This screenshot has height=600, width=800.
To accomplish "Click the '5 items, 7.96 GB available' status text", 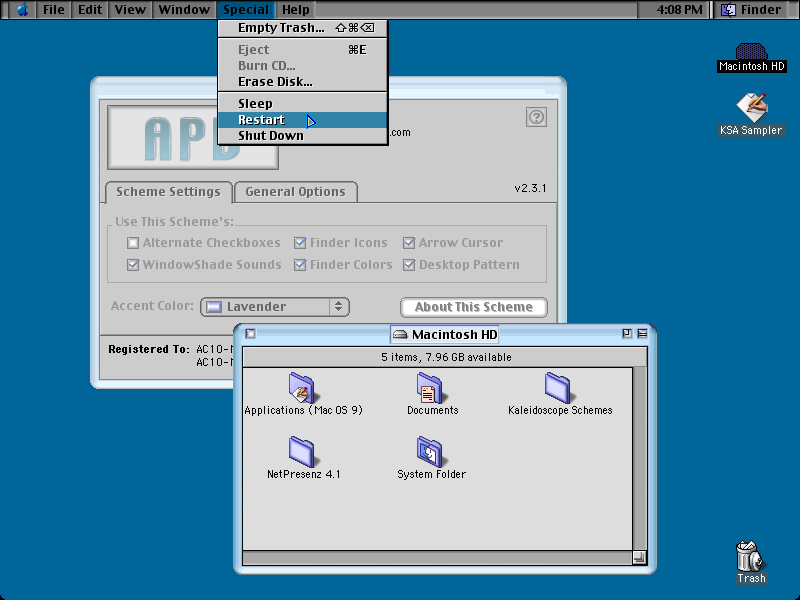I will (x=446, y=357).
